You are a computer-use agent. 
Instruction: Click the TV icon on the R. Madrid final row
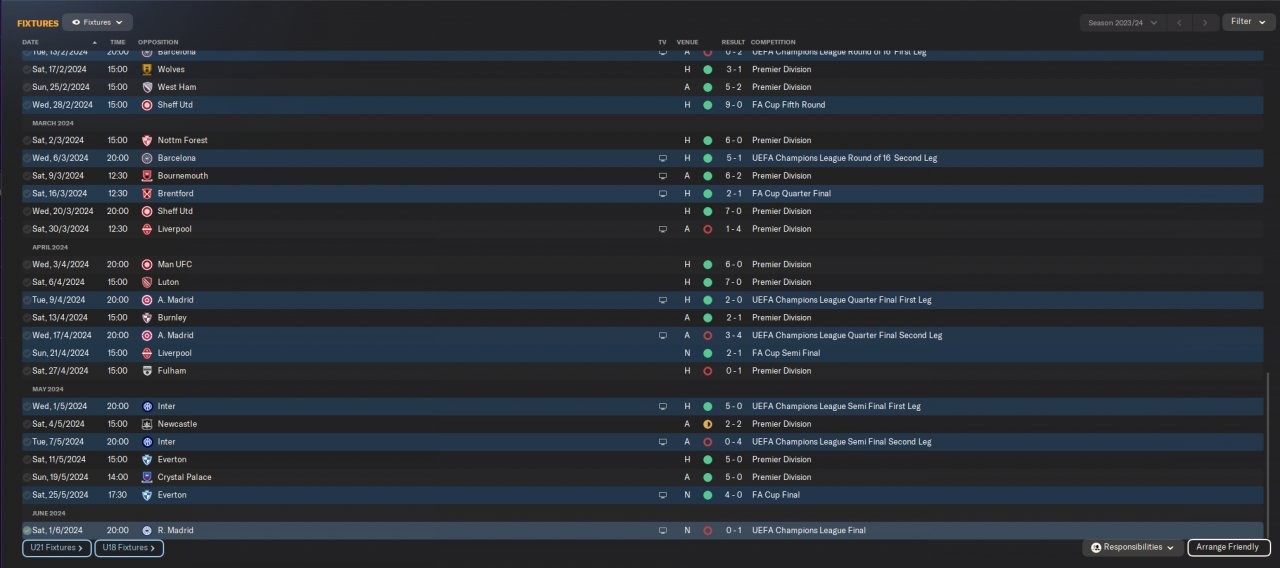(x=662, y=530)
